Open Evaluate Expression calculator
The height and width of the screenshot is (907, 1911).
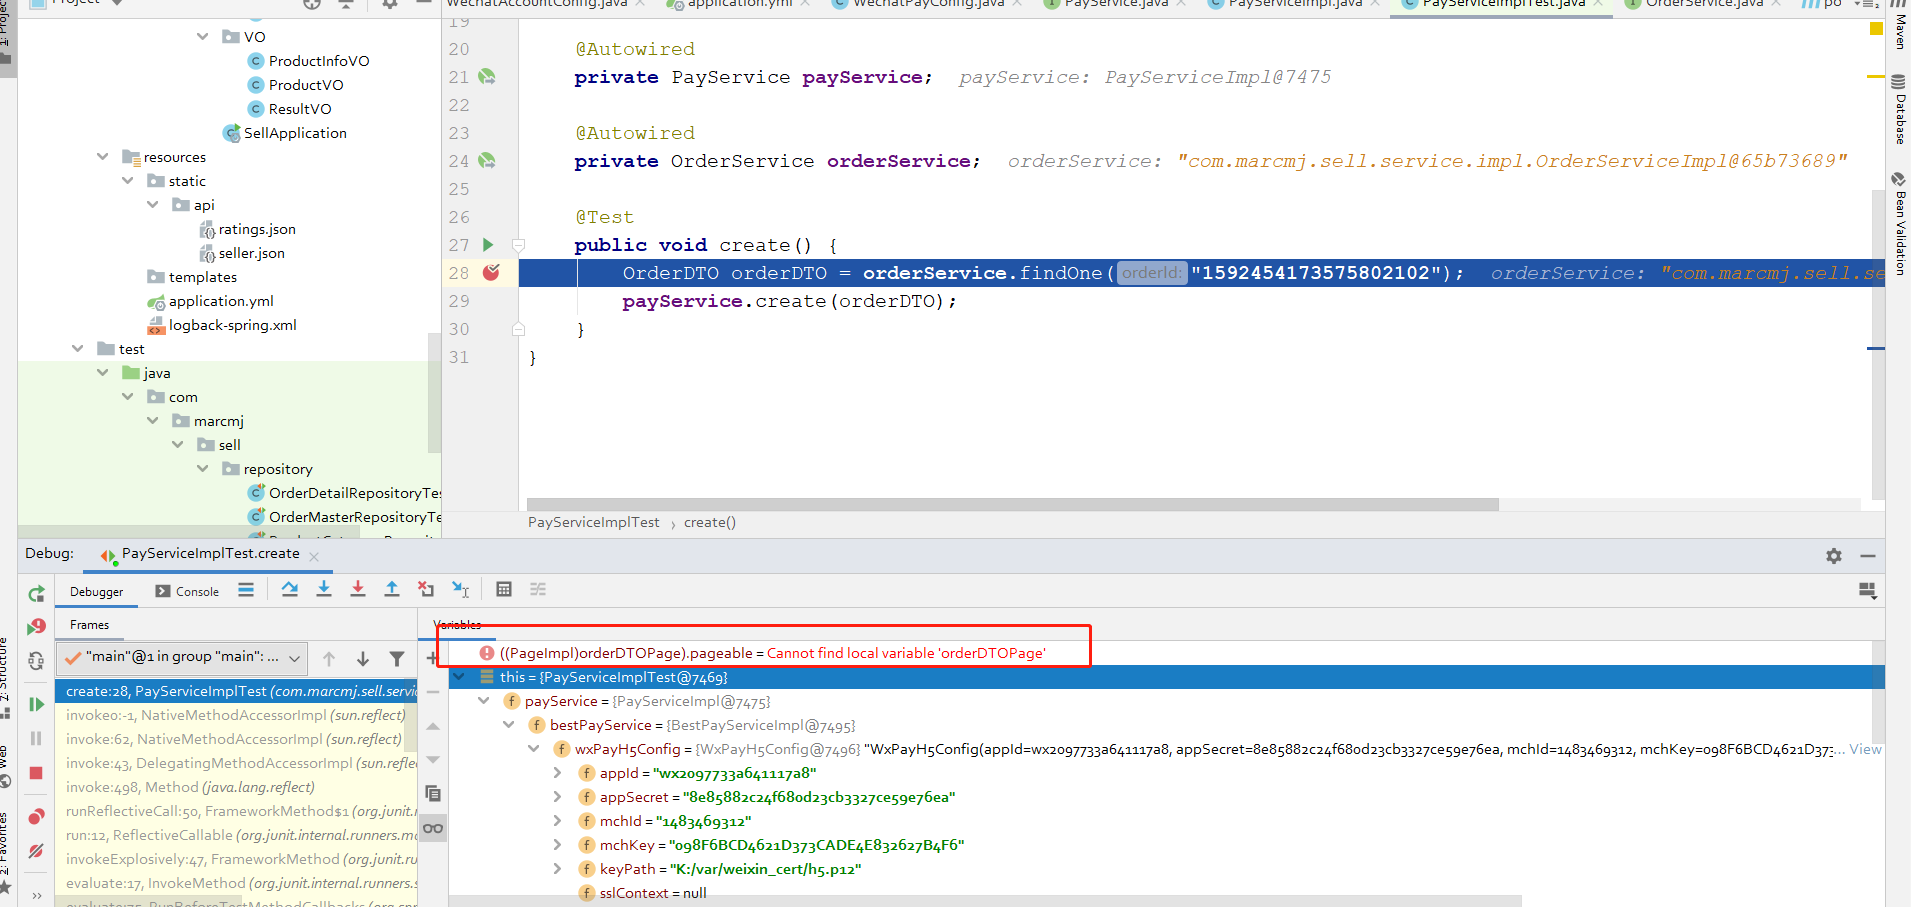(x=504, y=590)
